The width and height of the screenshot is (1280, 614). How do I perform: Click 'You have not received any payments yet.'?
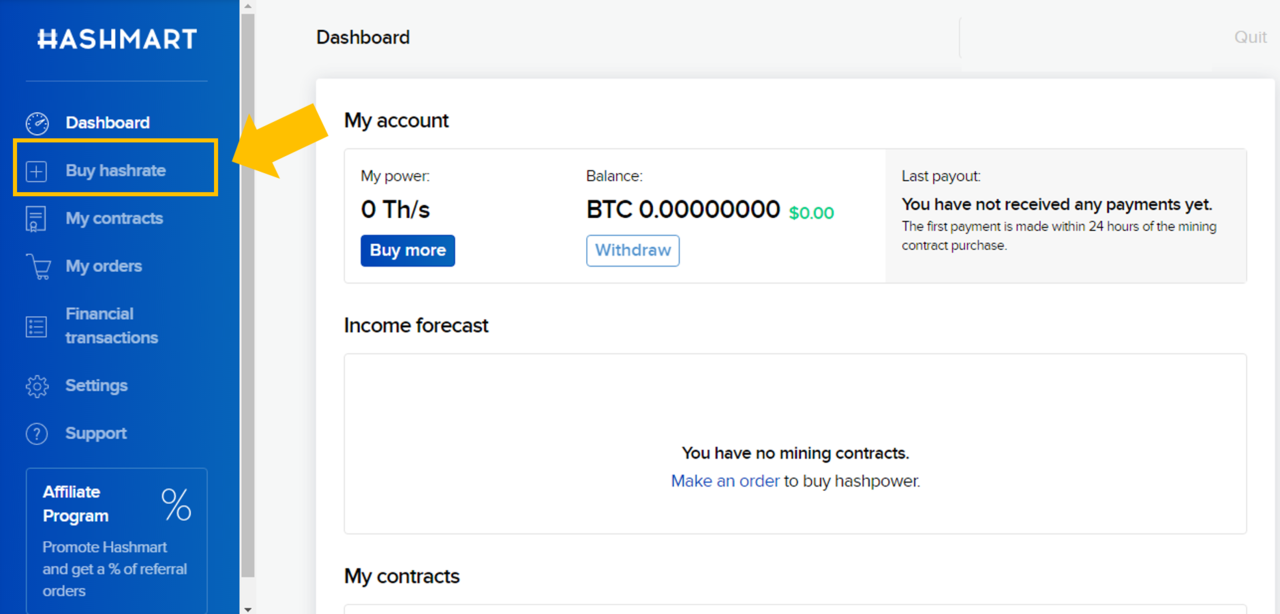click(1057, 205)
